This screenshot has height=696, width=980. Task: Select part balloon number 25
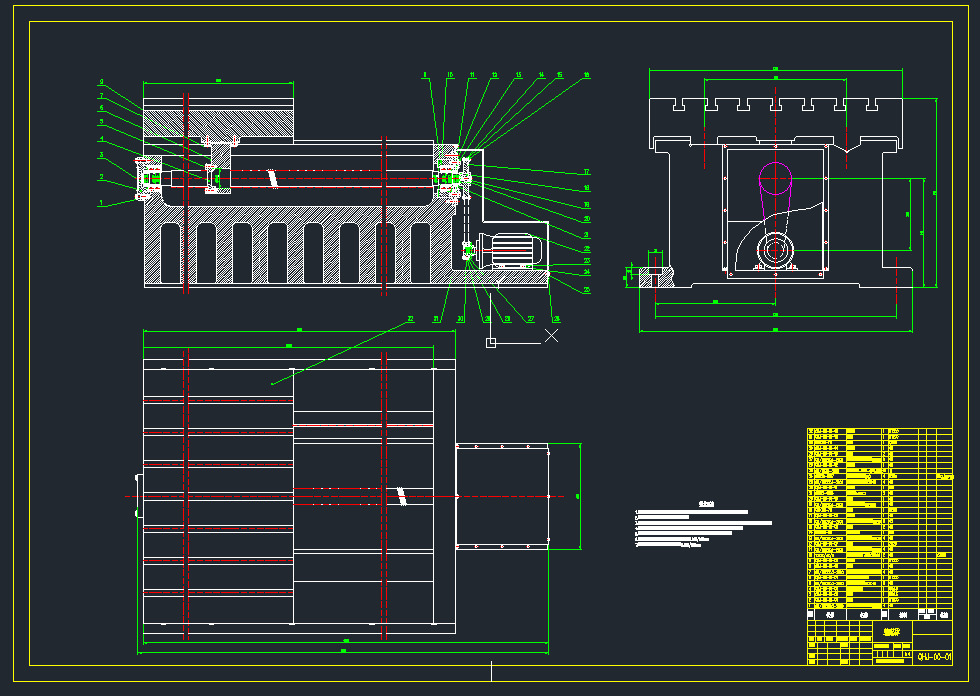586,291
